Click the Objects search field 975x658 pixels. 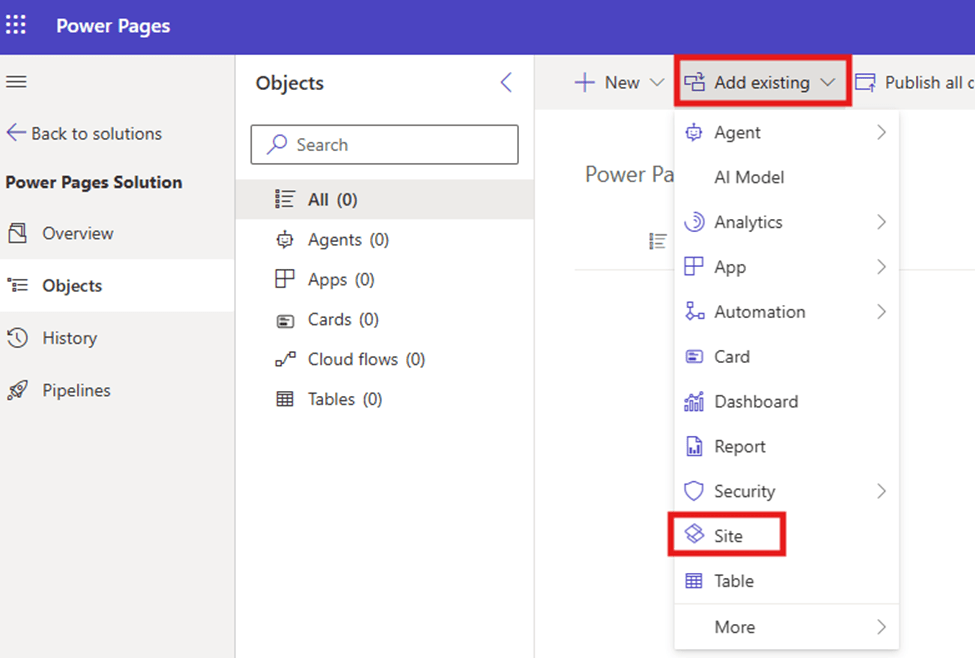point(384,145)
